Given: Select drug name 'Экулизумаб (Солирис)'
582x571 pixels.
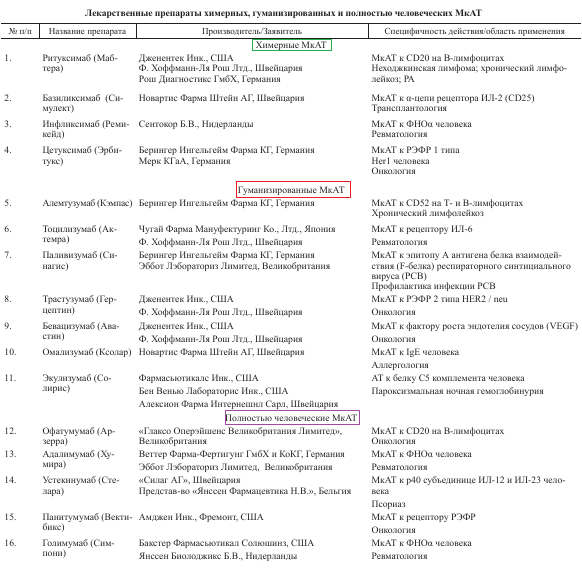Looking at the screenshot, I should [76, 383].
